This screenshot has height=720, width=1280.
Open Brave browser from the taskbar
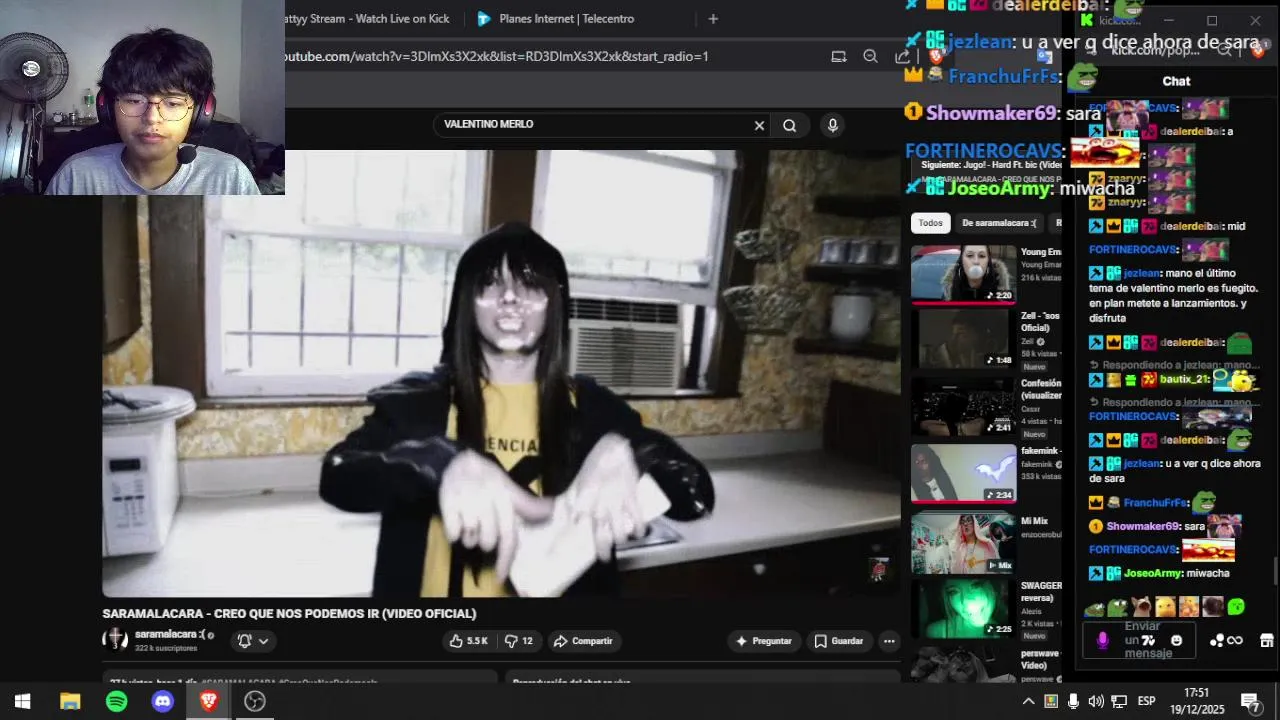point(208,701)
